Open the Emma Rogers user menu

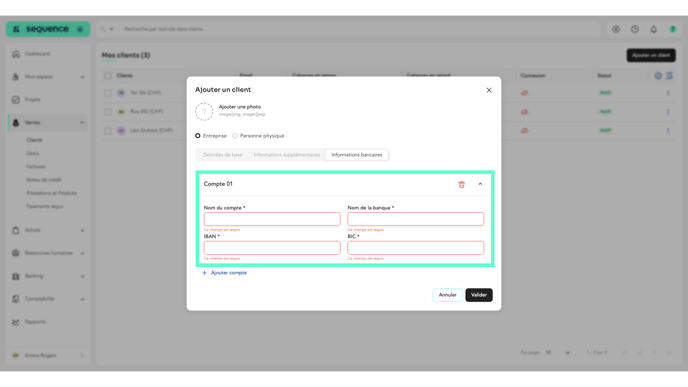(x=48, y=355)
